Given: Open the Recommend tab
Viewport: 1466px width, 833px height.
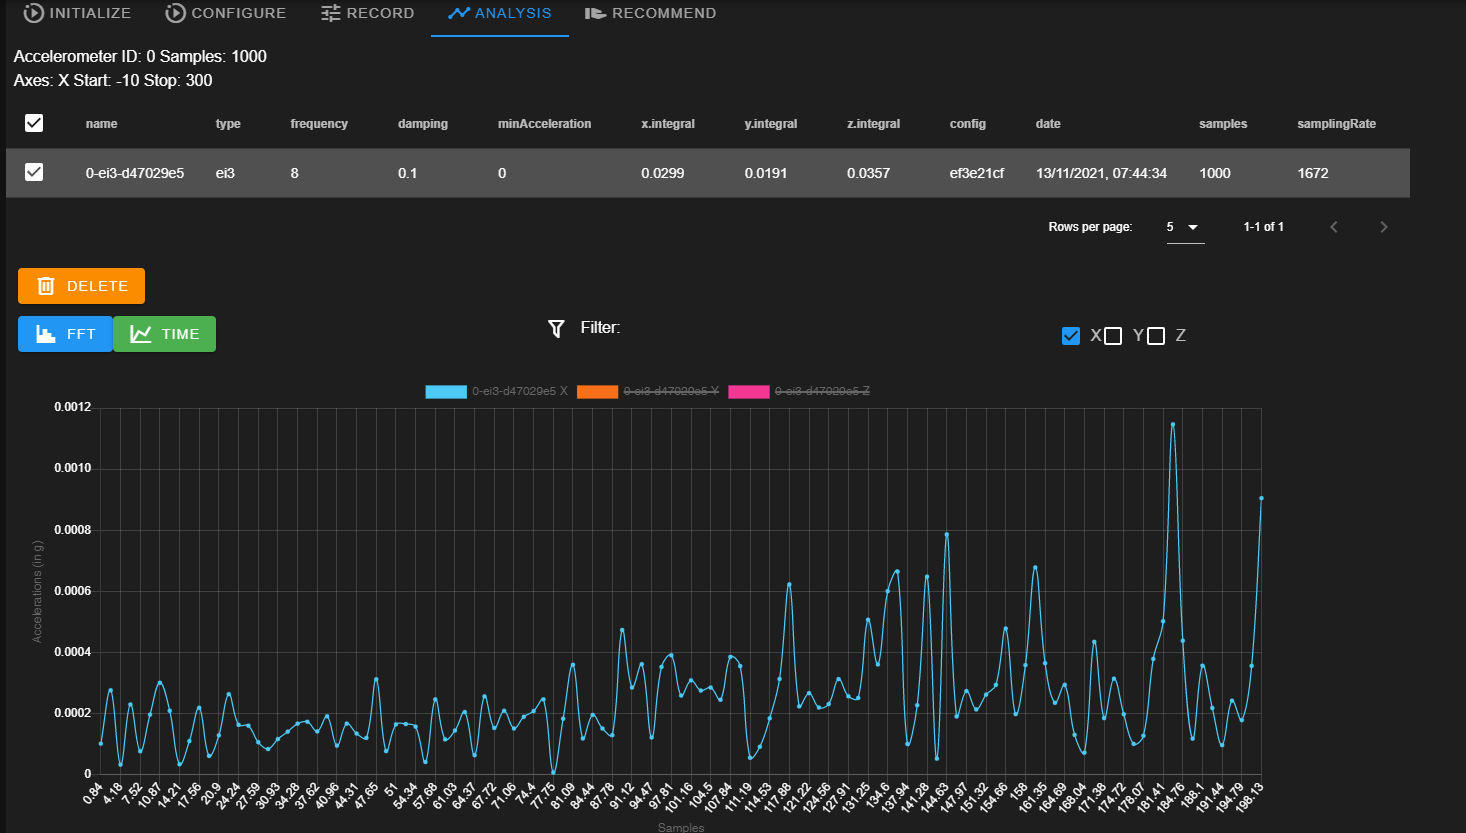Looking at the screenshot, I should pos(651,13).
